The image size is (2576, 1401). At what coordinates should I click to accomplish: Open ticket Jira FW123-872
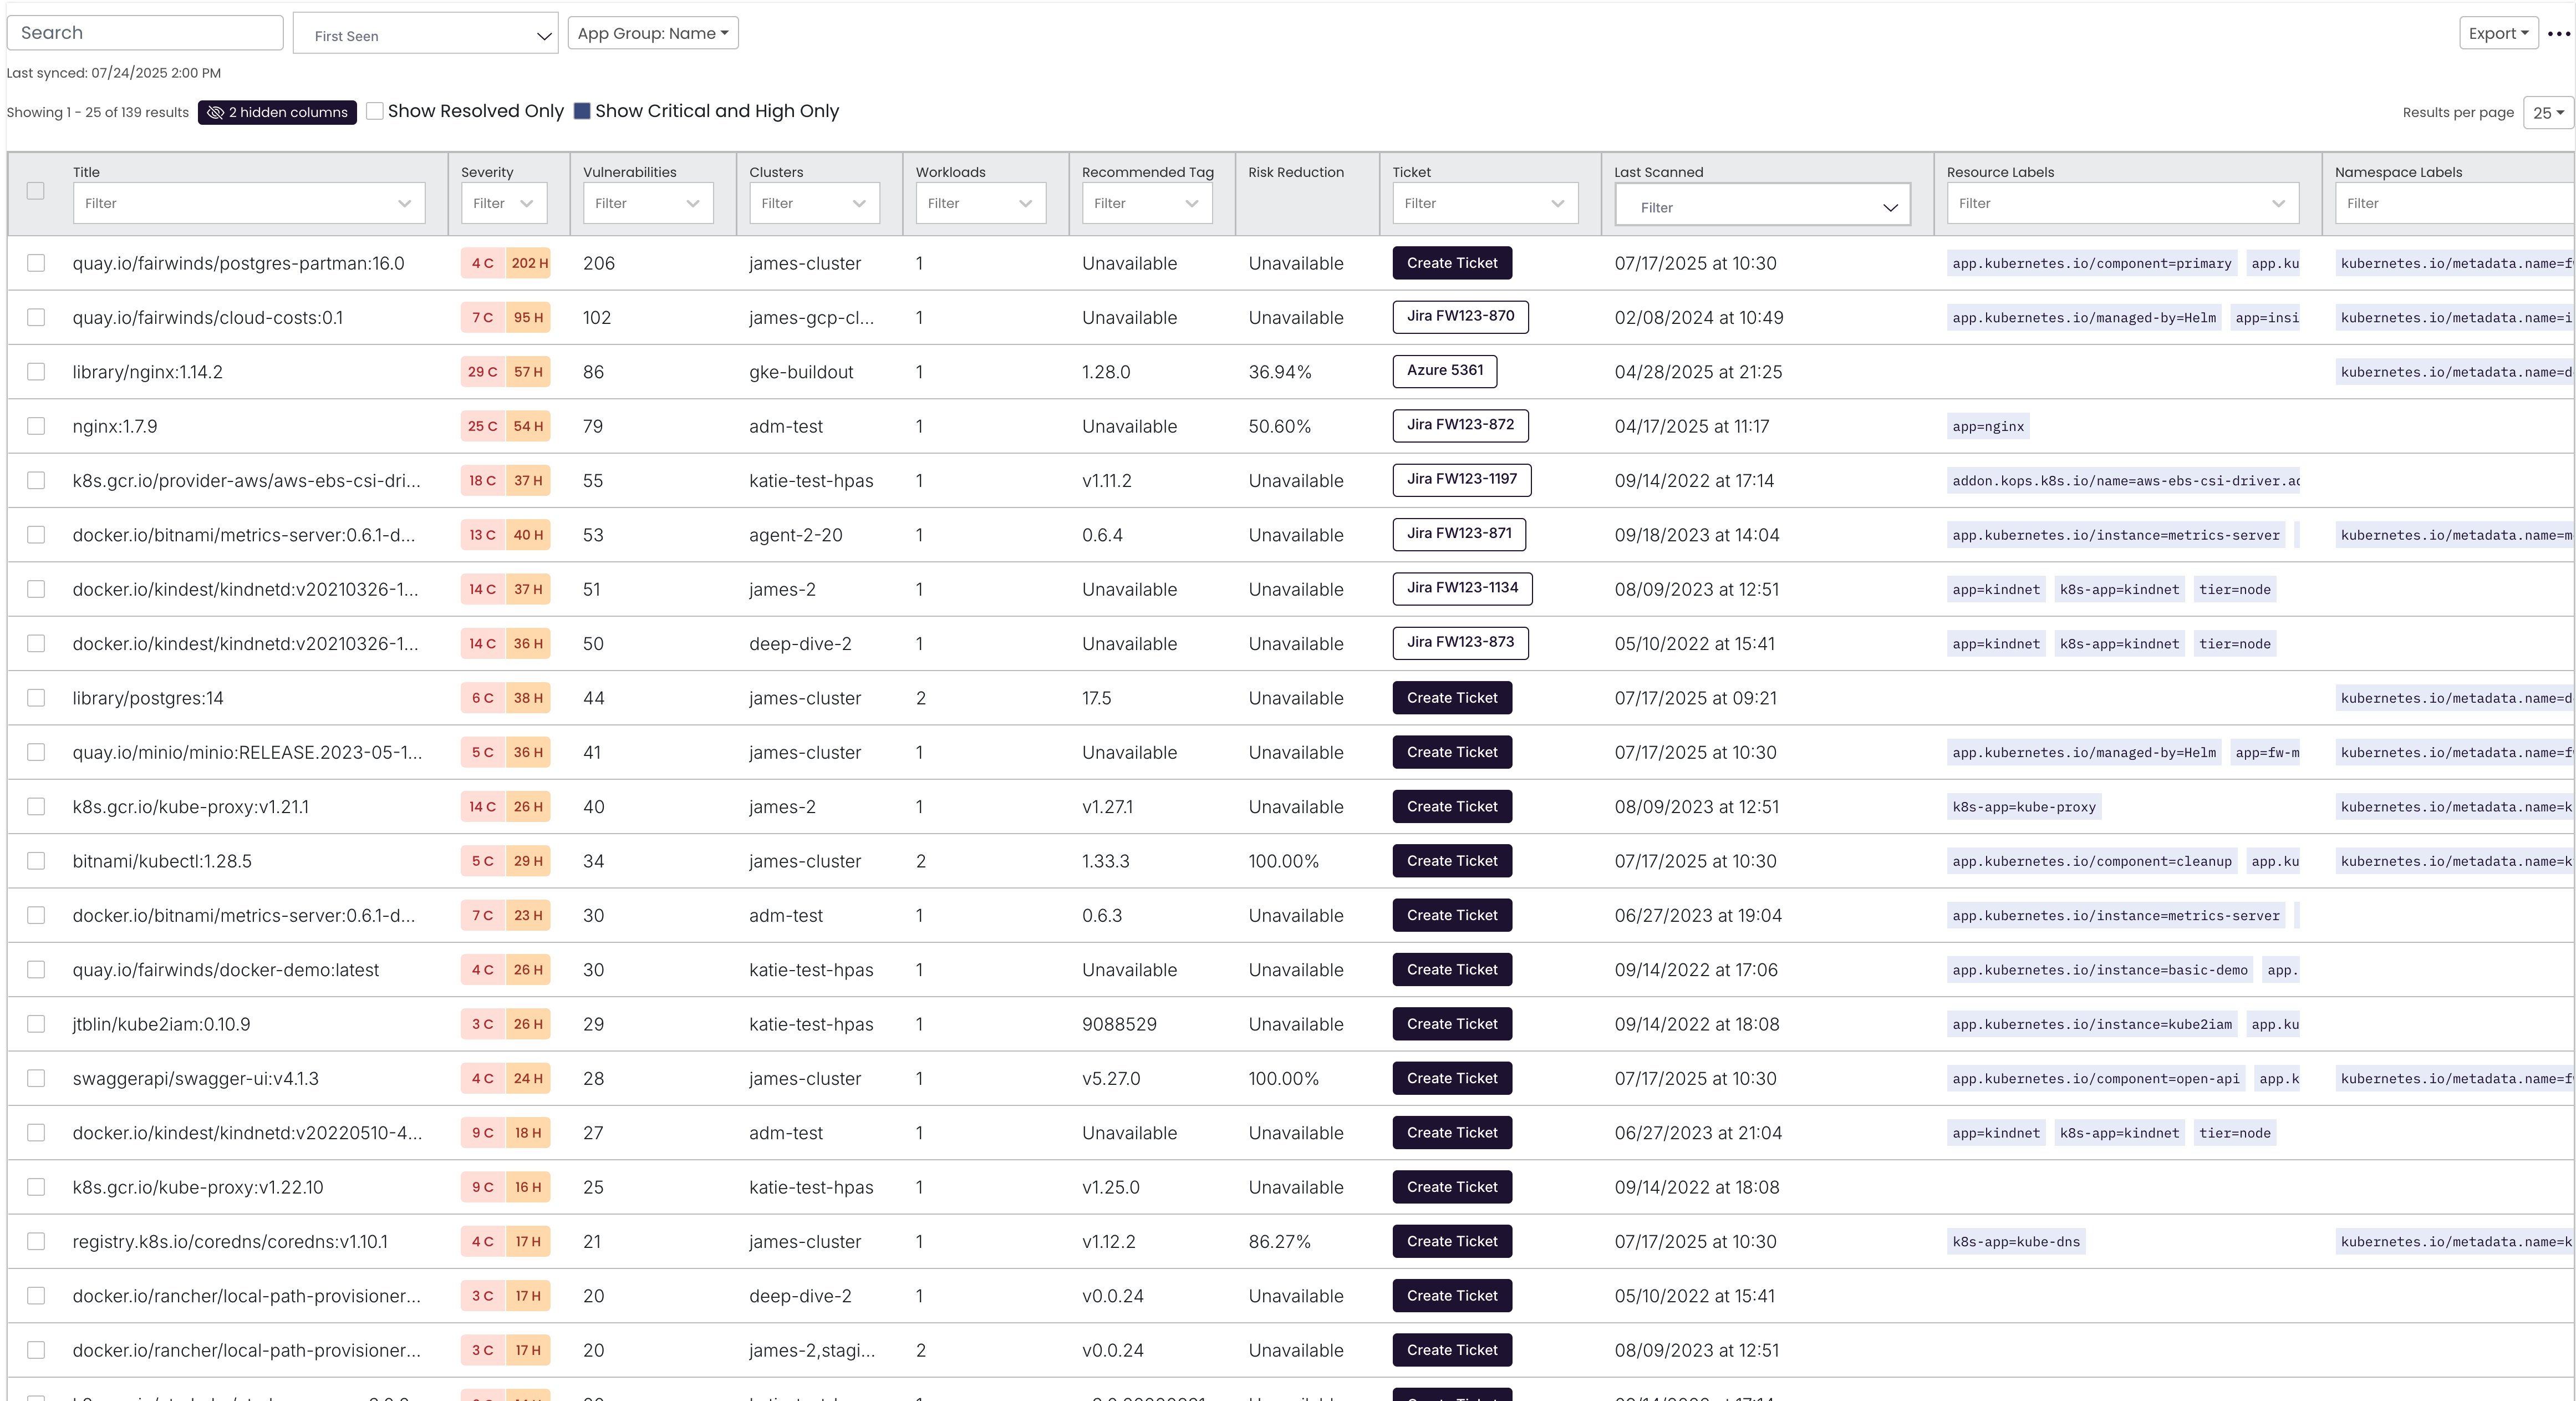[x=1460, y=425]
